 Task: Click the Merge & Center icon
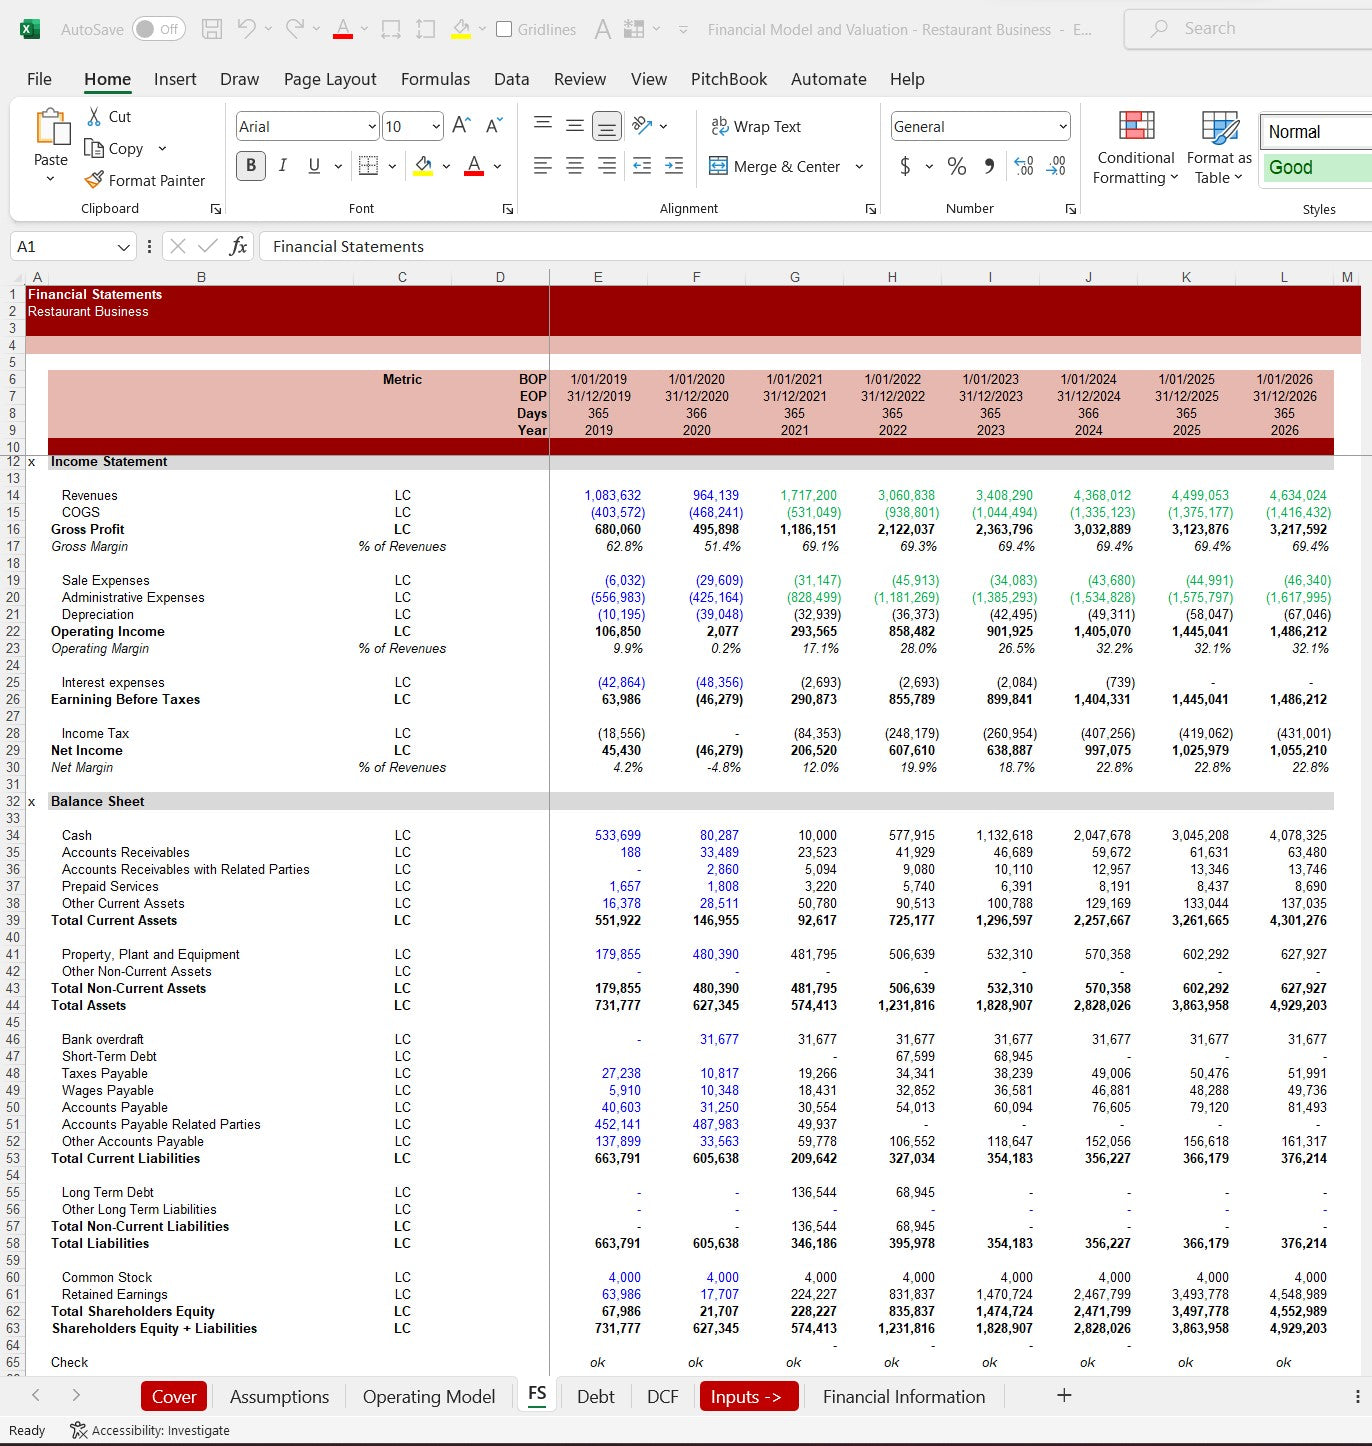click(x=718, y=166)
